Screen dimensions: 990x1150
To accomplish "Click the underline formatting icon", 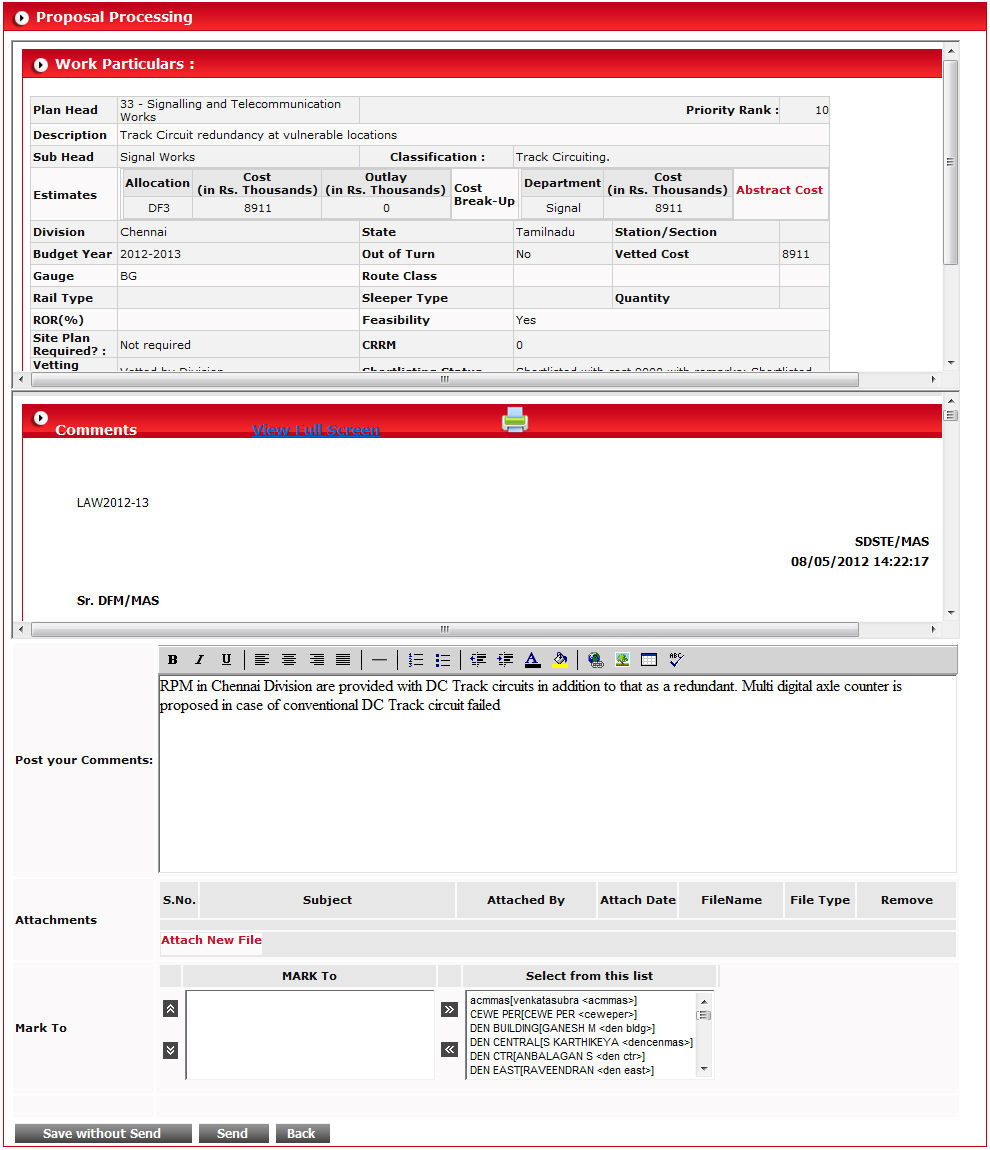I will coord(226,660).
